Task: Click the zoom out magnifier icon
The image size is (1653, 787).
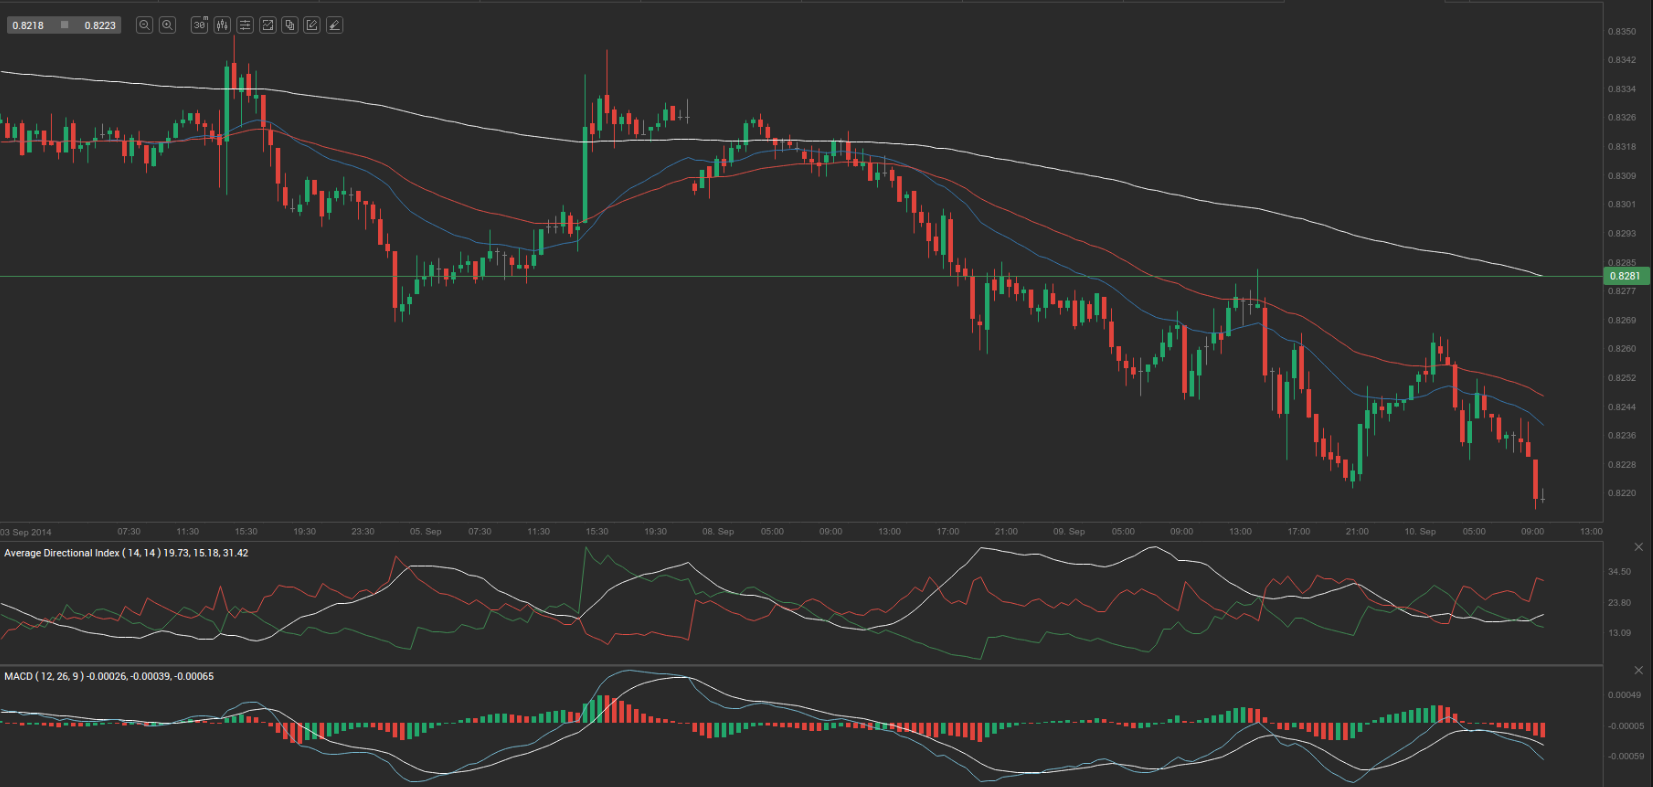Action: [144, 25]
